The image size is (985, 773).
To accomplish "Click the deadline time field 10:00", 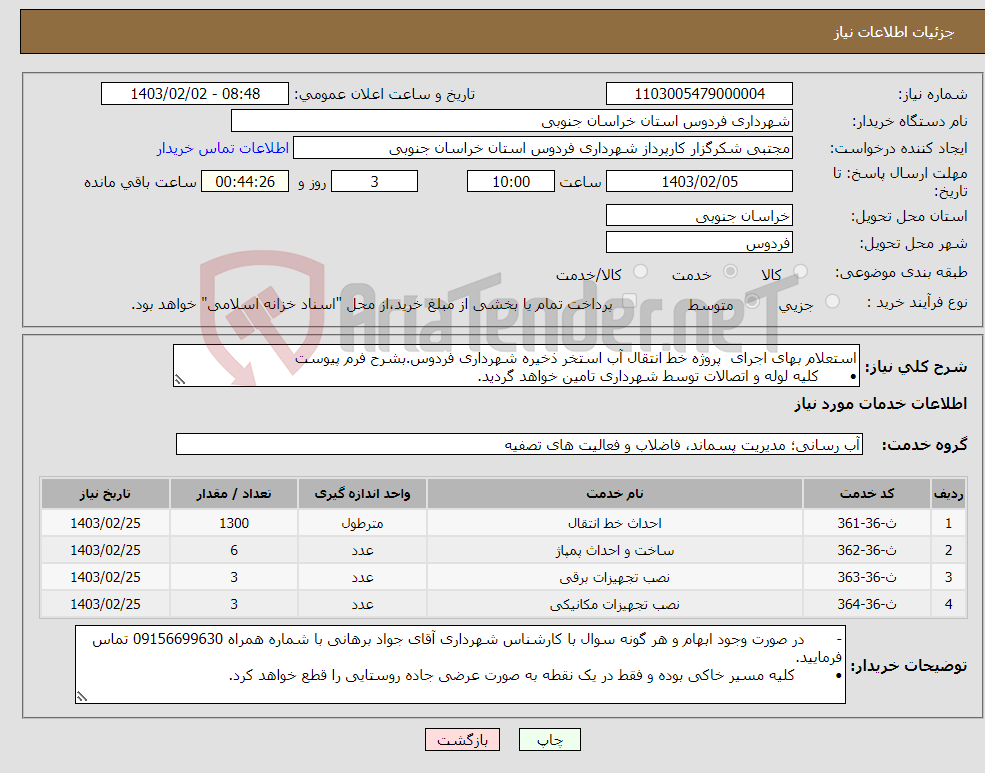I will (x=511, y=181).
